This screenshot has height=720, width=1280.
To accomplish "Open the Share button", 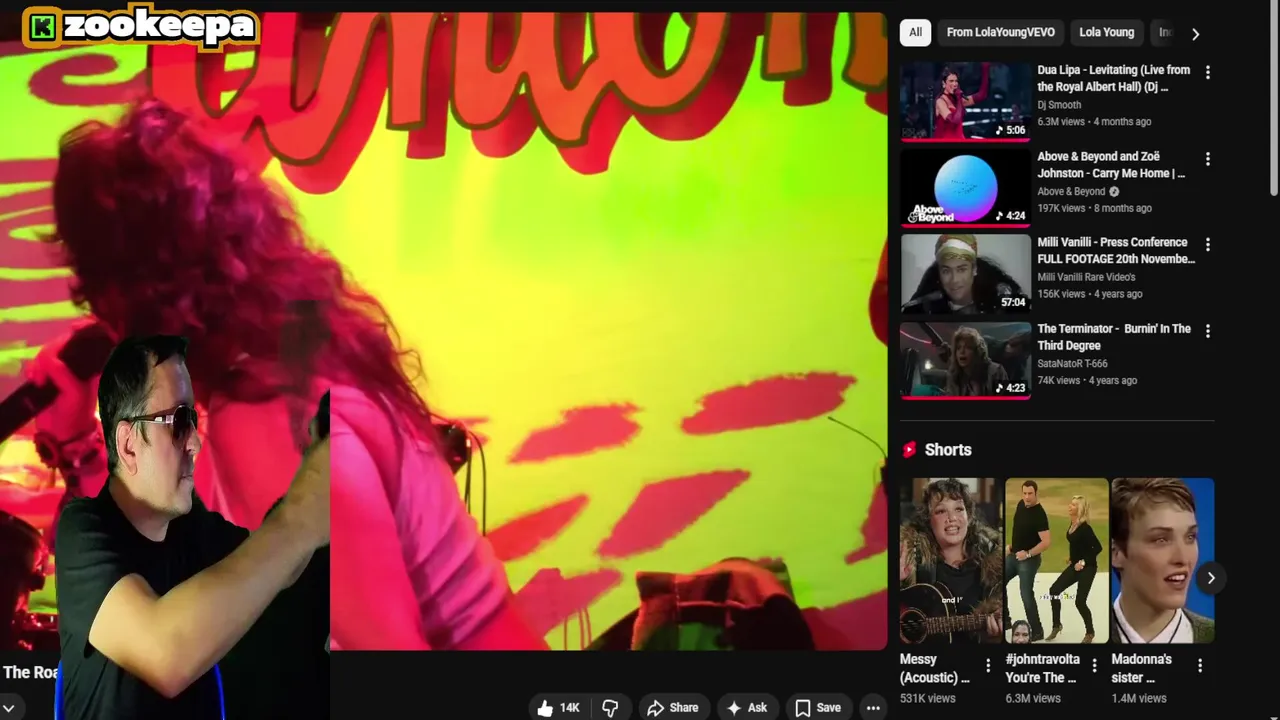I will (672, 708).
